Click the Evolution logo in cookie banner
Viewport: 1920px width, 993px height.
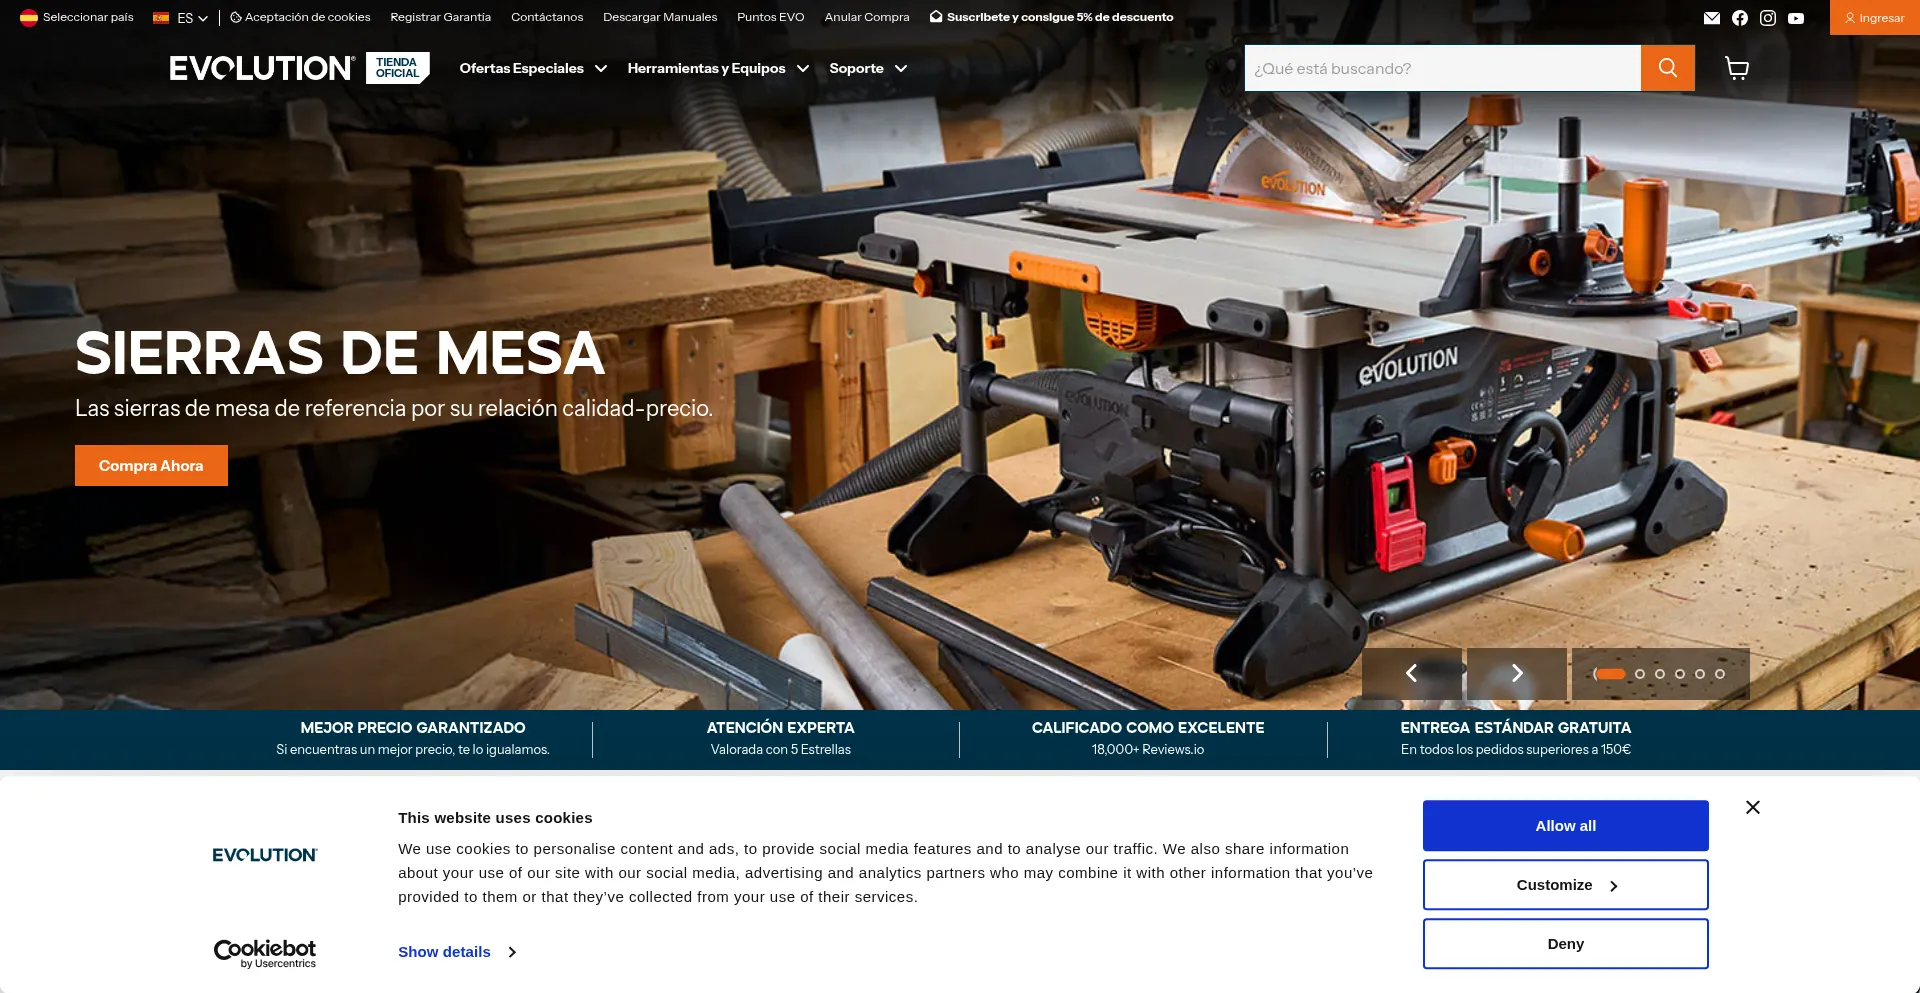[x=265, y=855]
